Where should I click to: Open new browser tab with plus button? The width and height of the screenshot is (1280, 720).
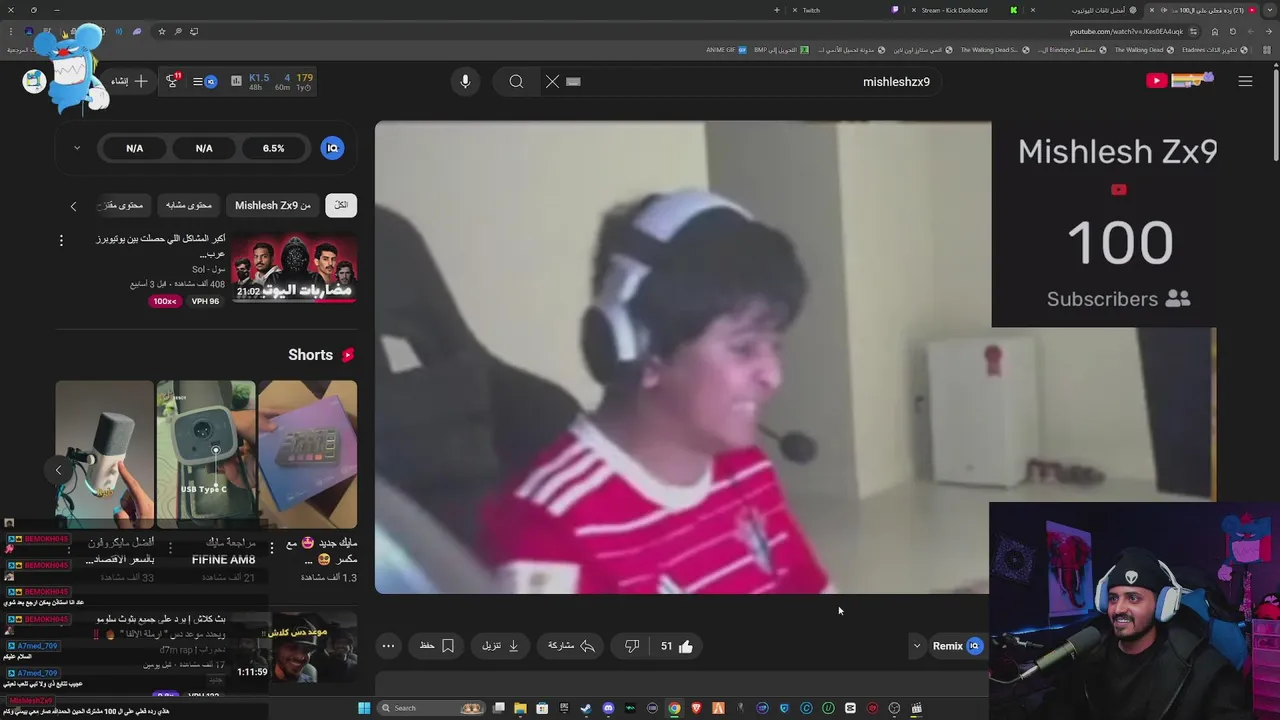pyautogui.click(x=776, y=10)
